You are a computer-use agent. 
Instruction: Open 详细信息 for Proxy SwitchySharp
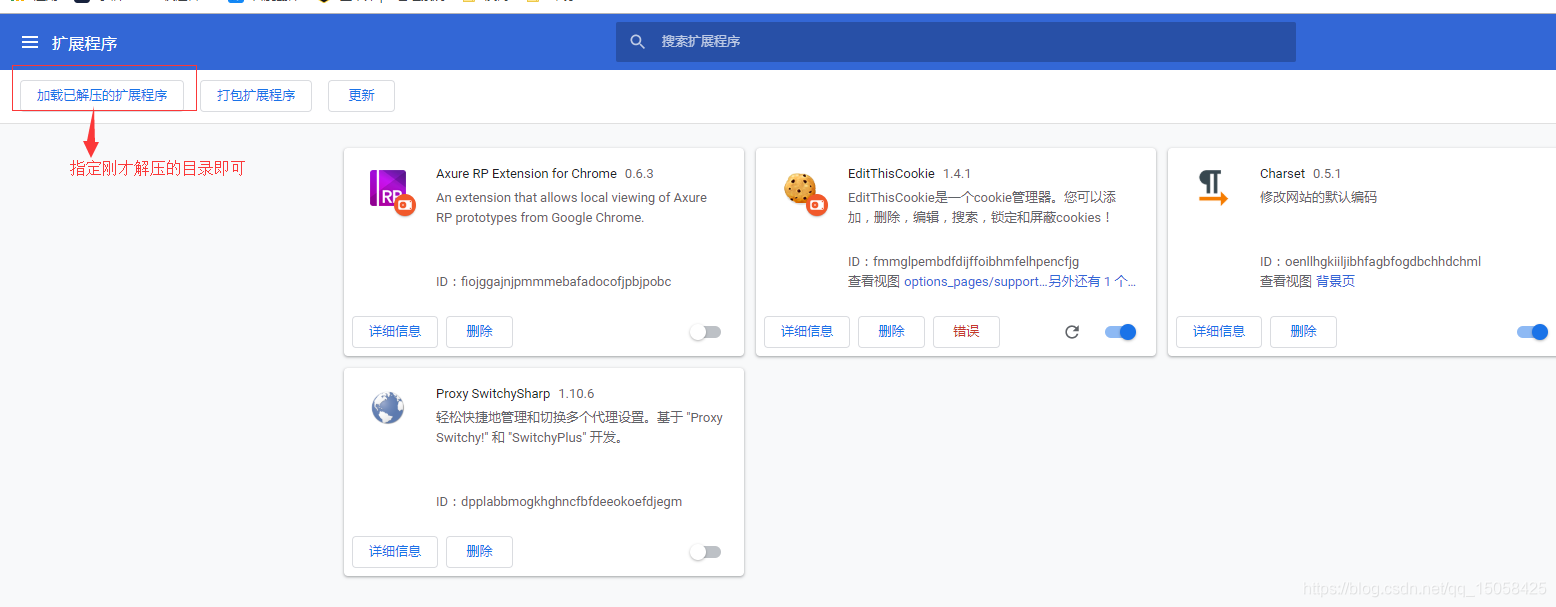[x=395, y=552]
